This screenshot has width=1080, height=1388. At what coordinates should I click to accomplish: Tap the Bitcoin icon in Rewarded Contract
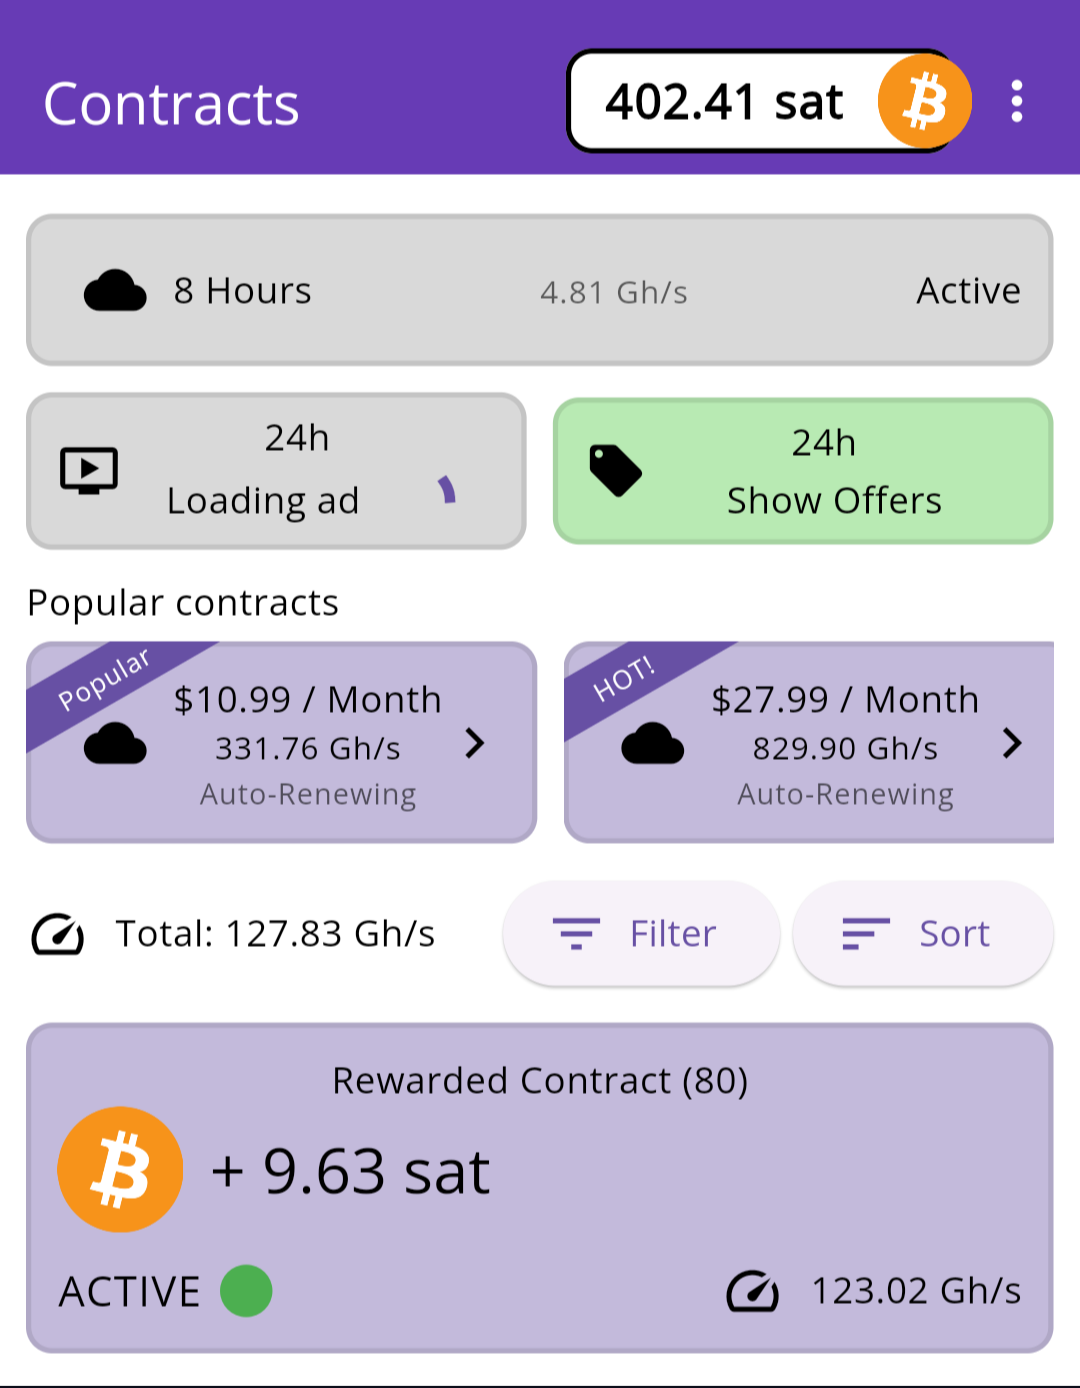pos(120,1169)
